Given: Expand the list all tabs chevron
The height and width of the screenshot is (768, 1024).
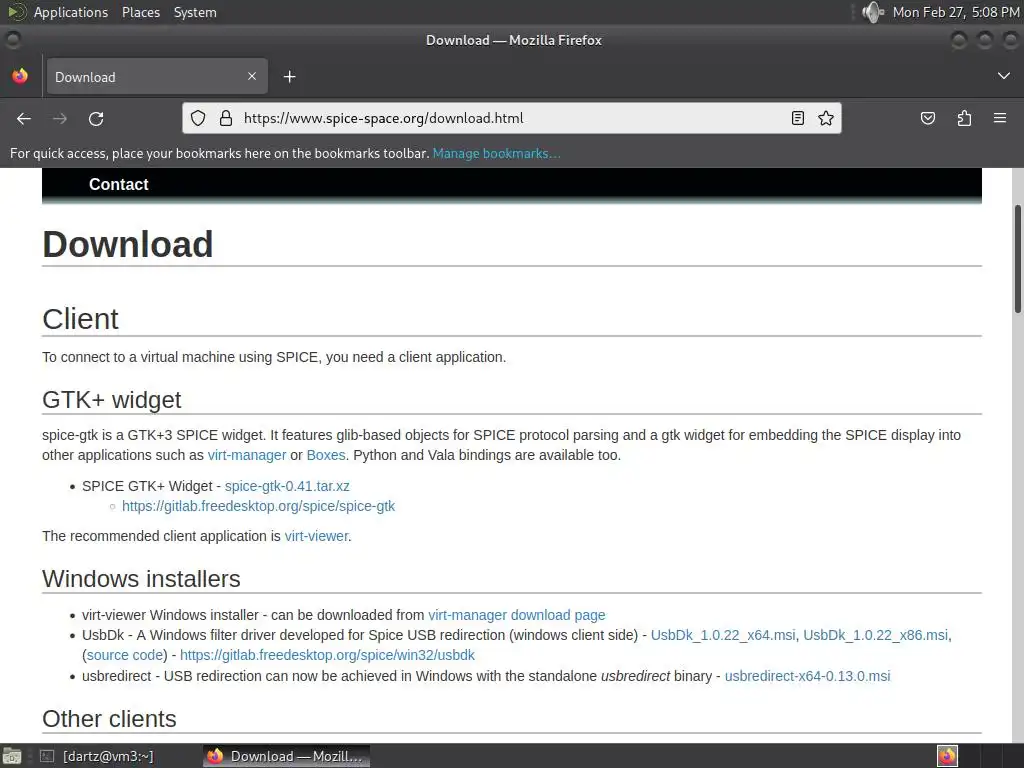Looking at the screenshot, I should click(x=1004, y=76).
